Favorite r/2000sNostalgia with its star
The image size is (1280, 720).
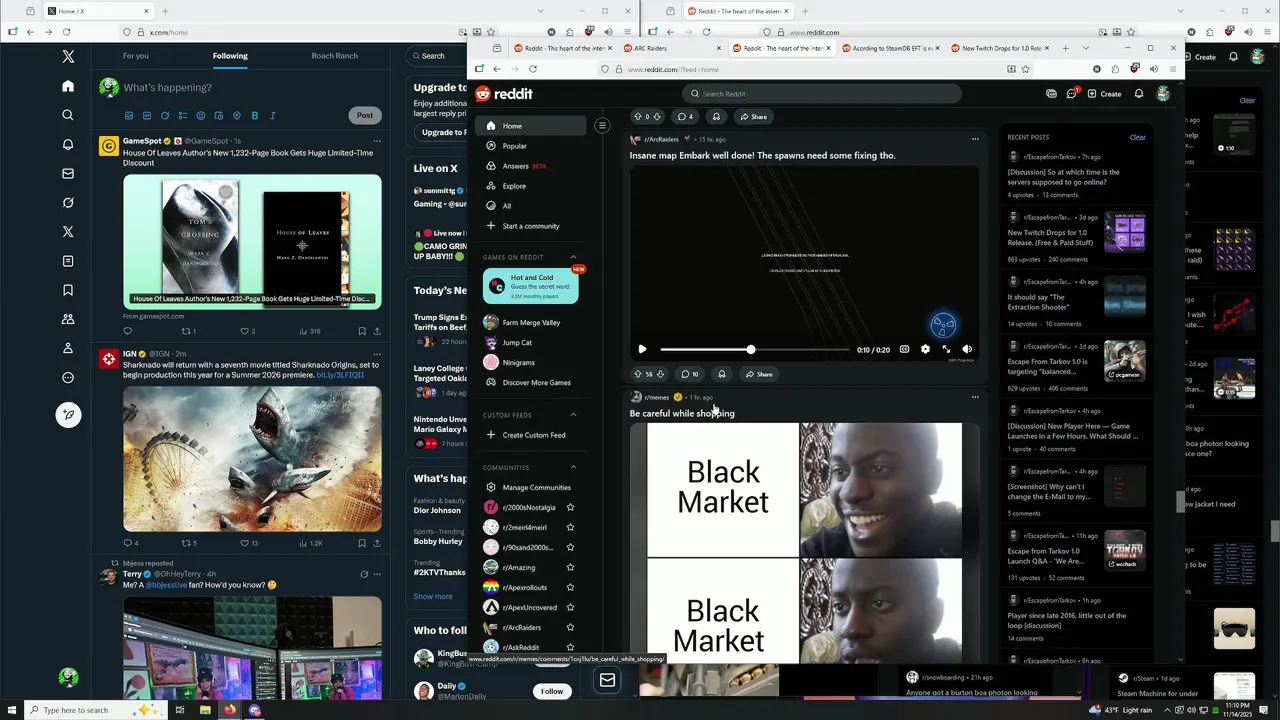coord(570,507)
